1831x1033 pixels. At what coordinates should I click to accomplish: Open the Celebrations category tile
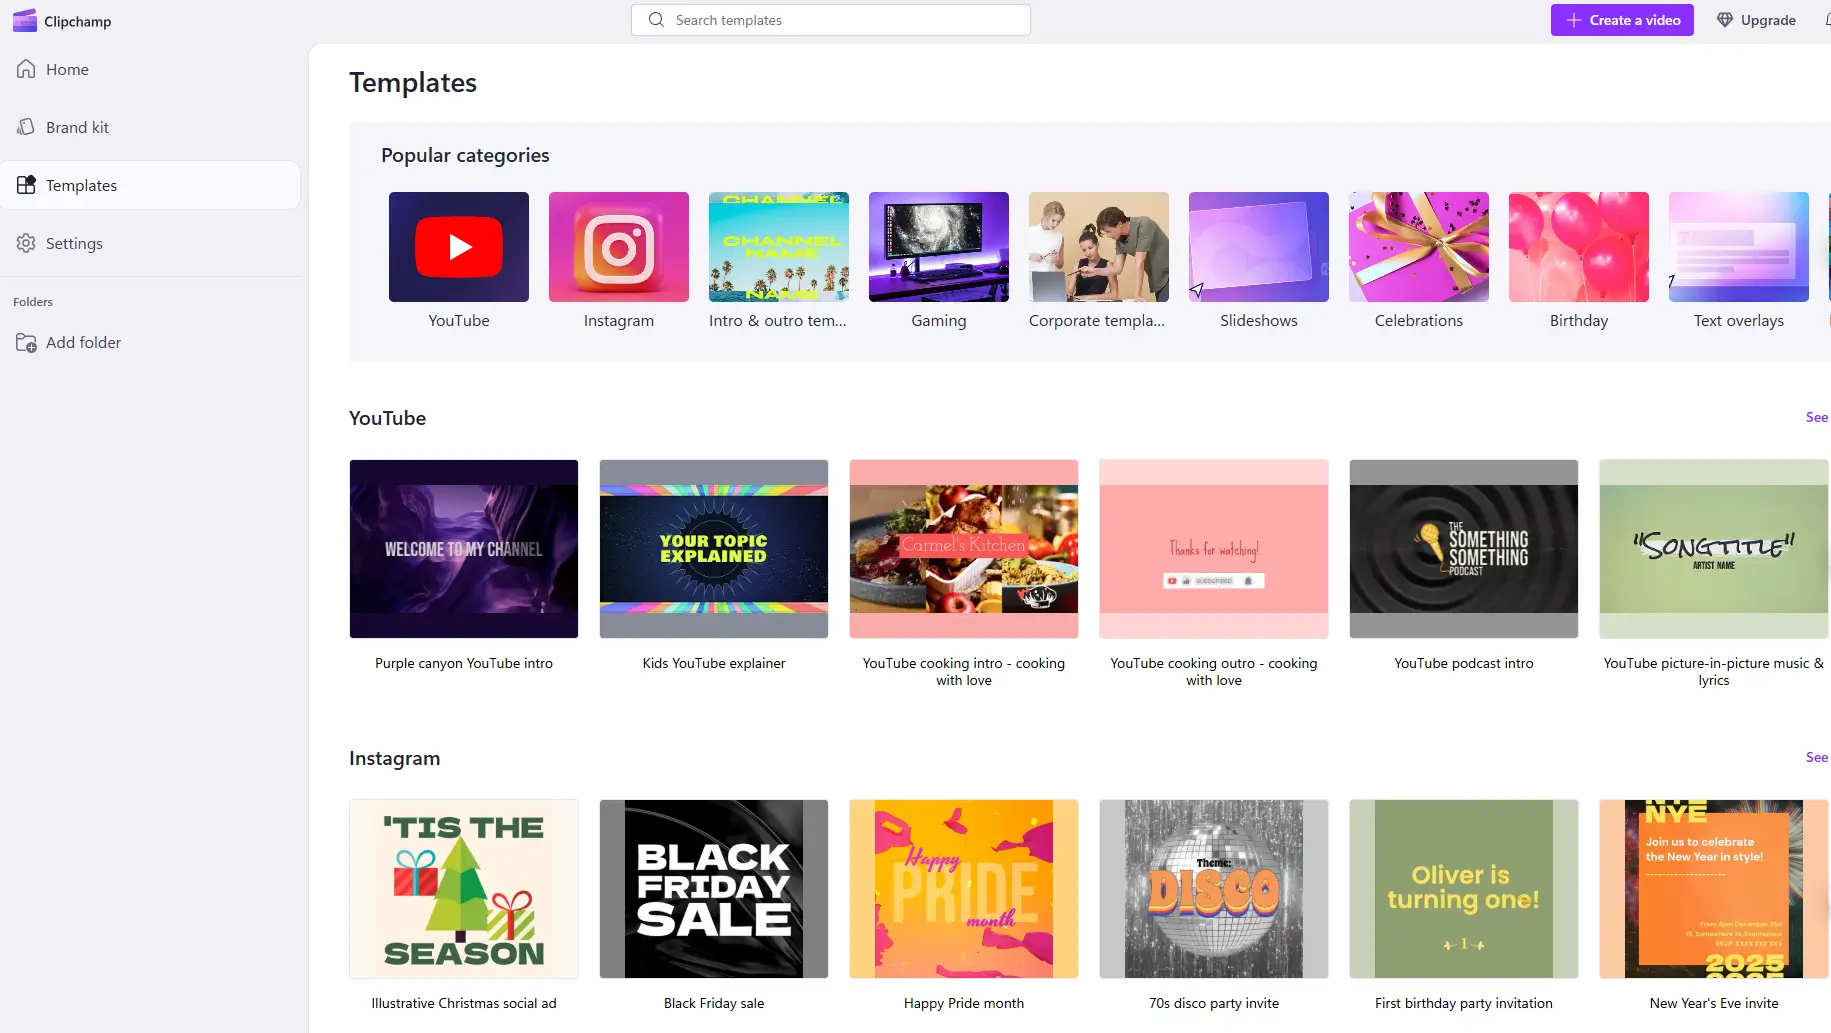click(x=1418, y=247)
